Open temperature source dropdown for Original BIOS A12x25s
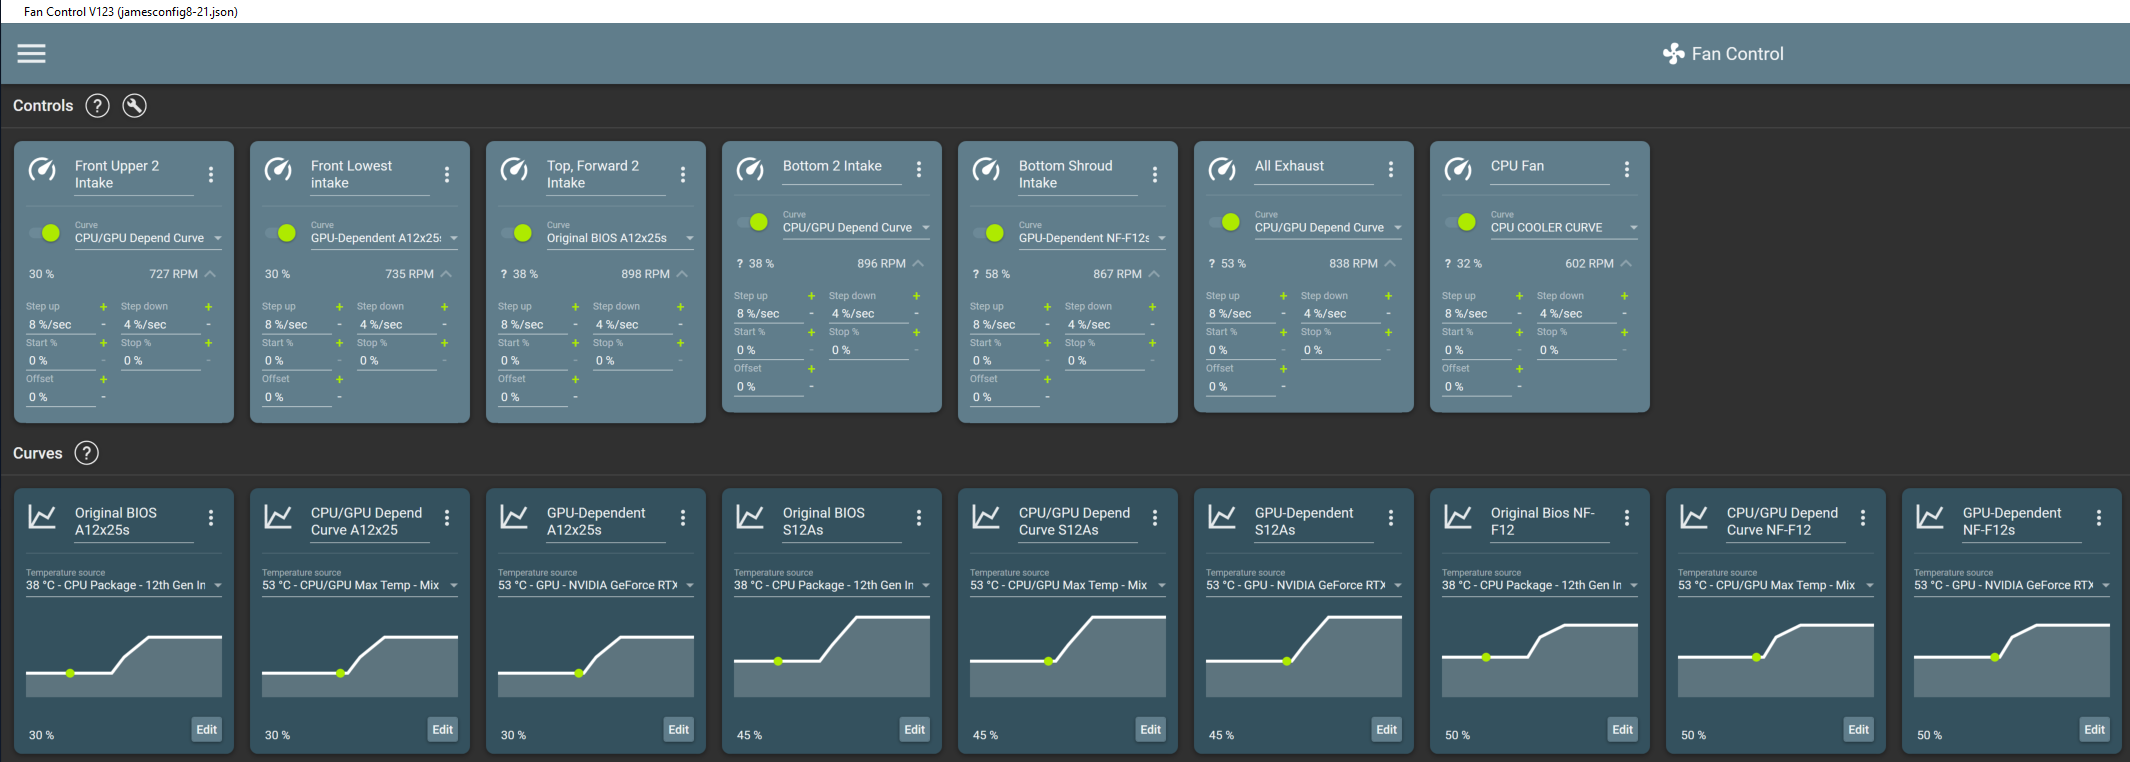2130x762 pixels. (x=124, y=586)
